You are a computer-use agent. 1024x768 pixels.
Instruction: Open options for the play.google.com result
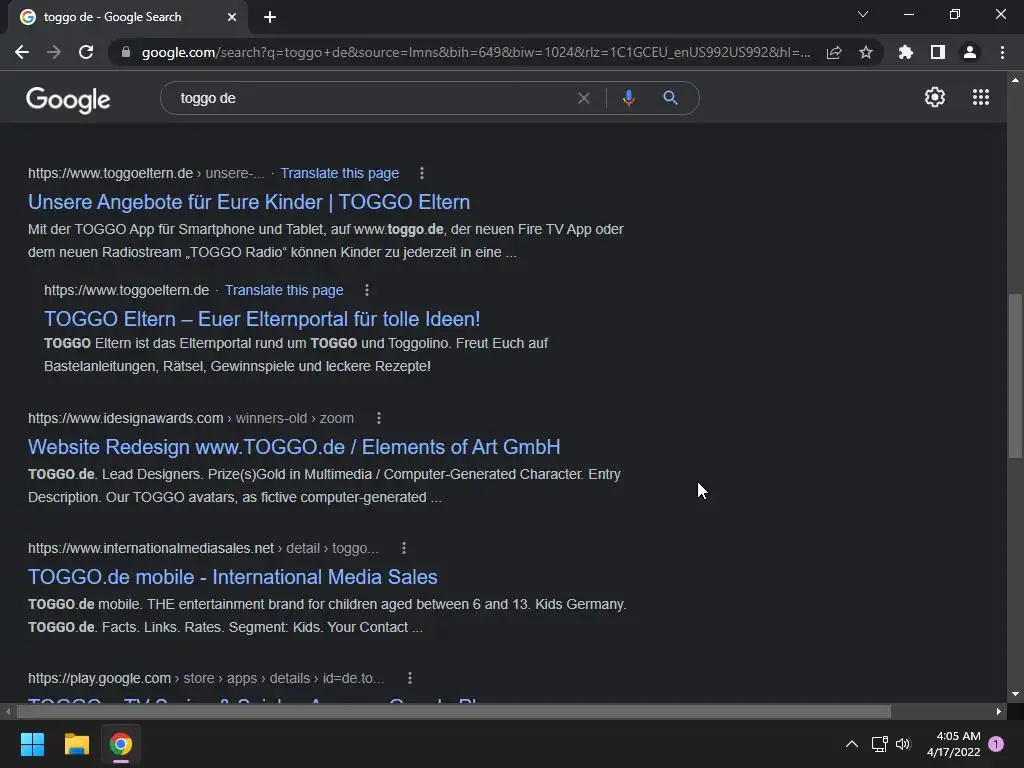(x=409, y=678)
